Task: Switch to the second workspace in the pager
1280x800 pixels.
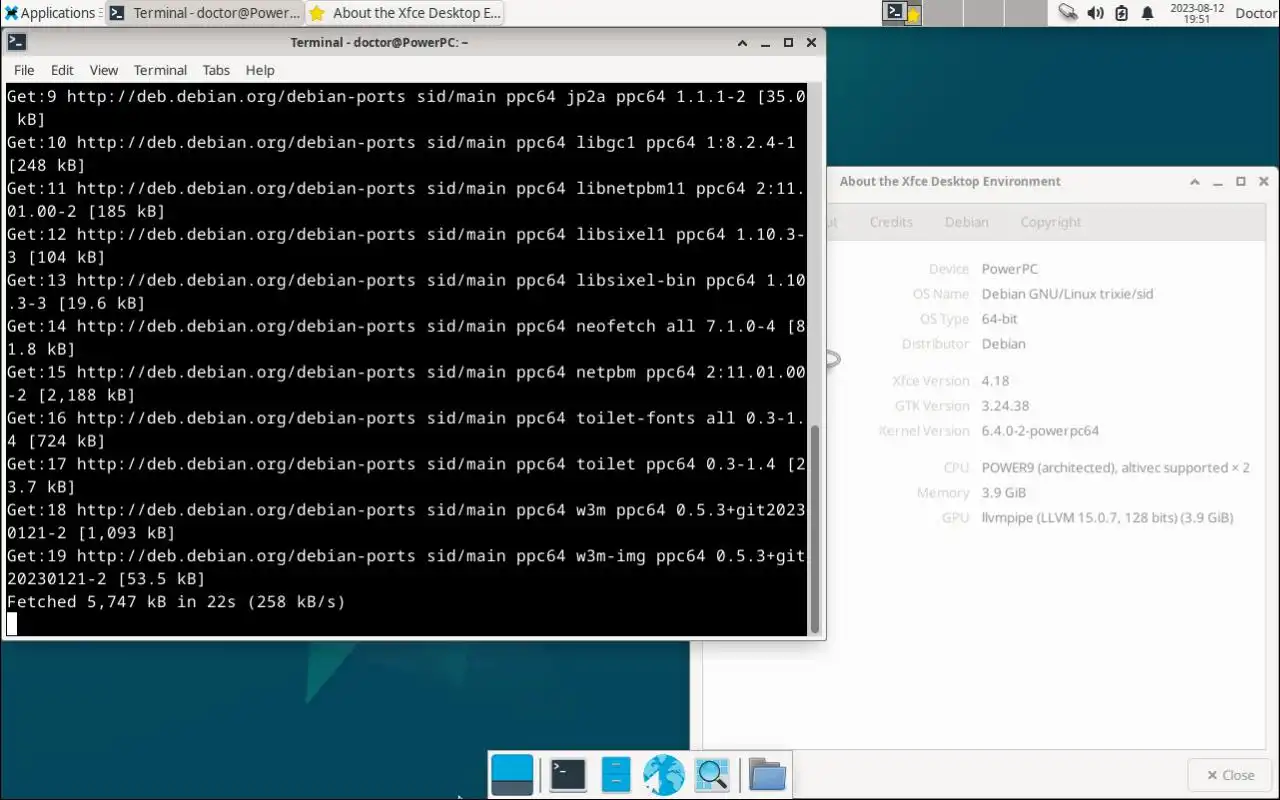Action: 942,13
